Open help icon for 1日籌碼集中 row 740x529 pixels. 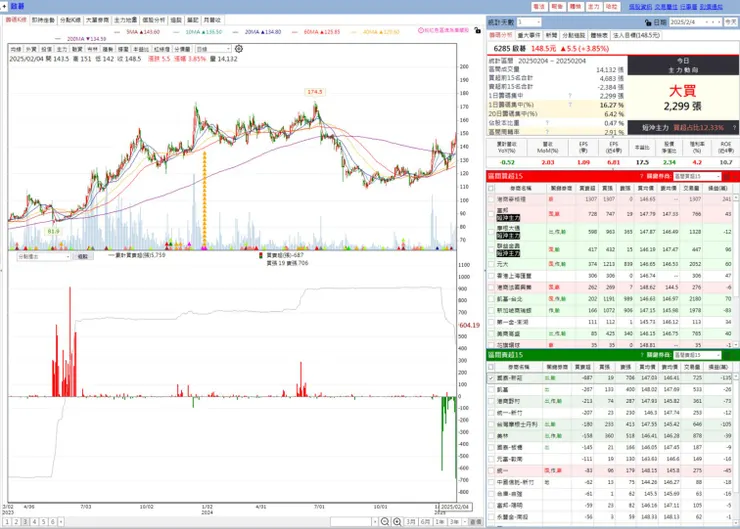(x=570, y=96)
